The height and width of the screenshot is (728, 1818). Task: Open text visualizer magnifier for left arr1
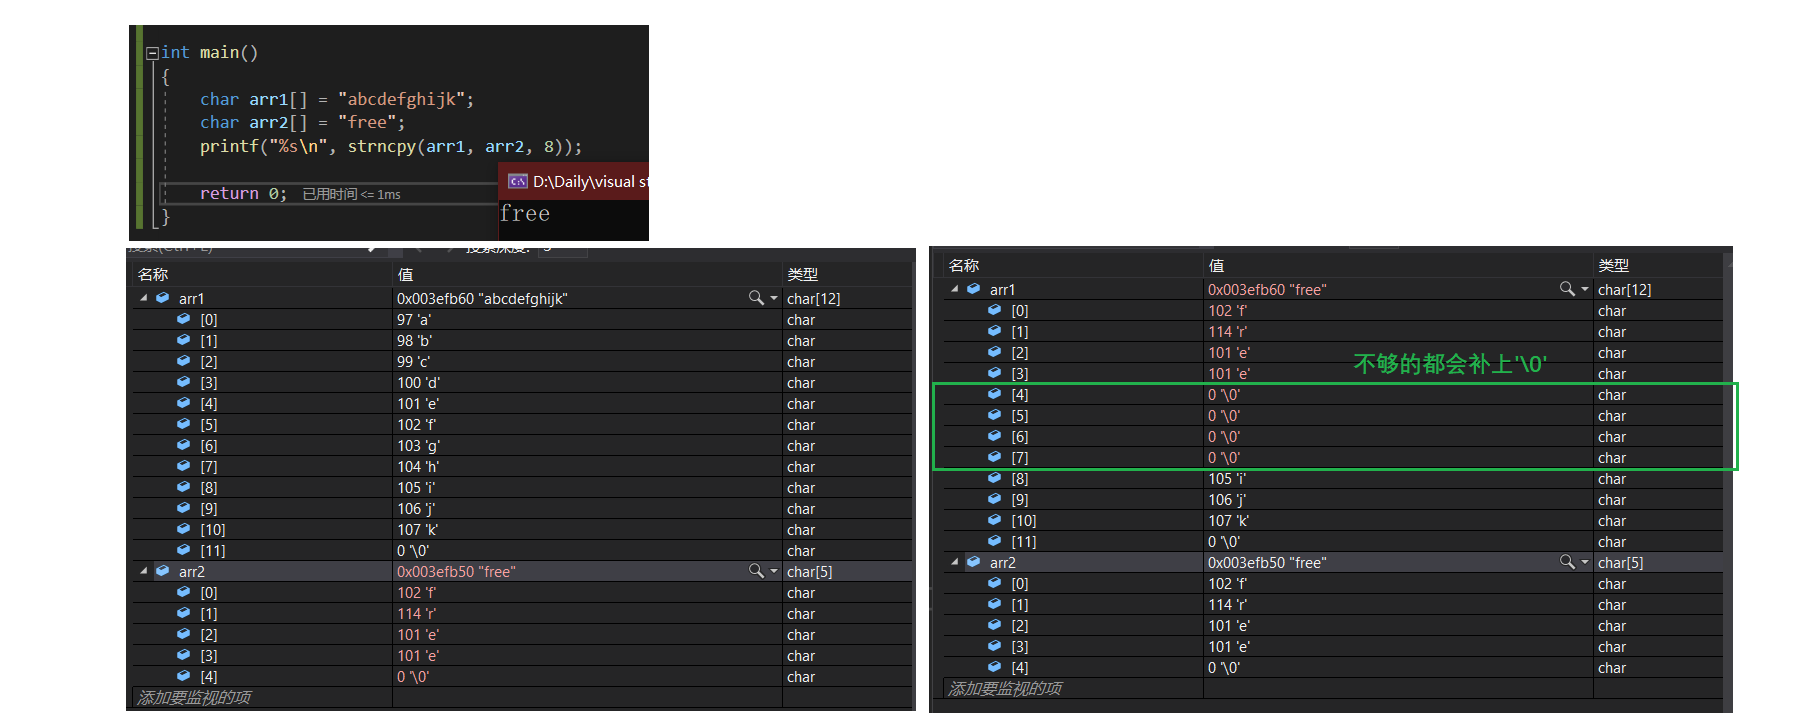click(x=756, y=298)
